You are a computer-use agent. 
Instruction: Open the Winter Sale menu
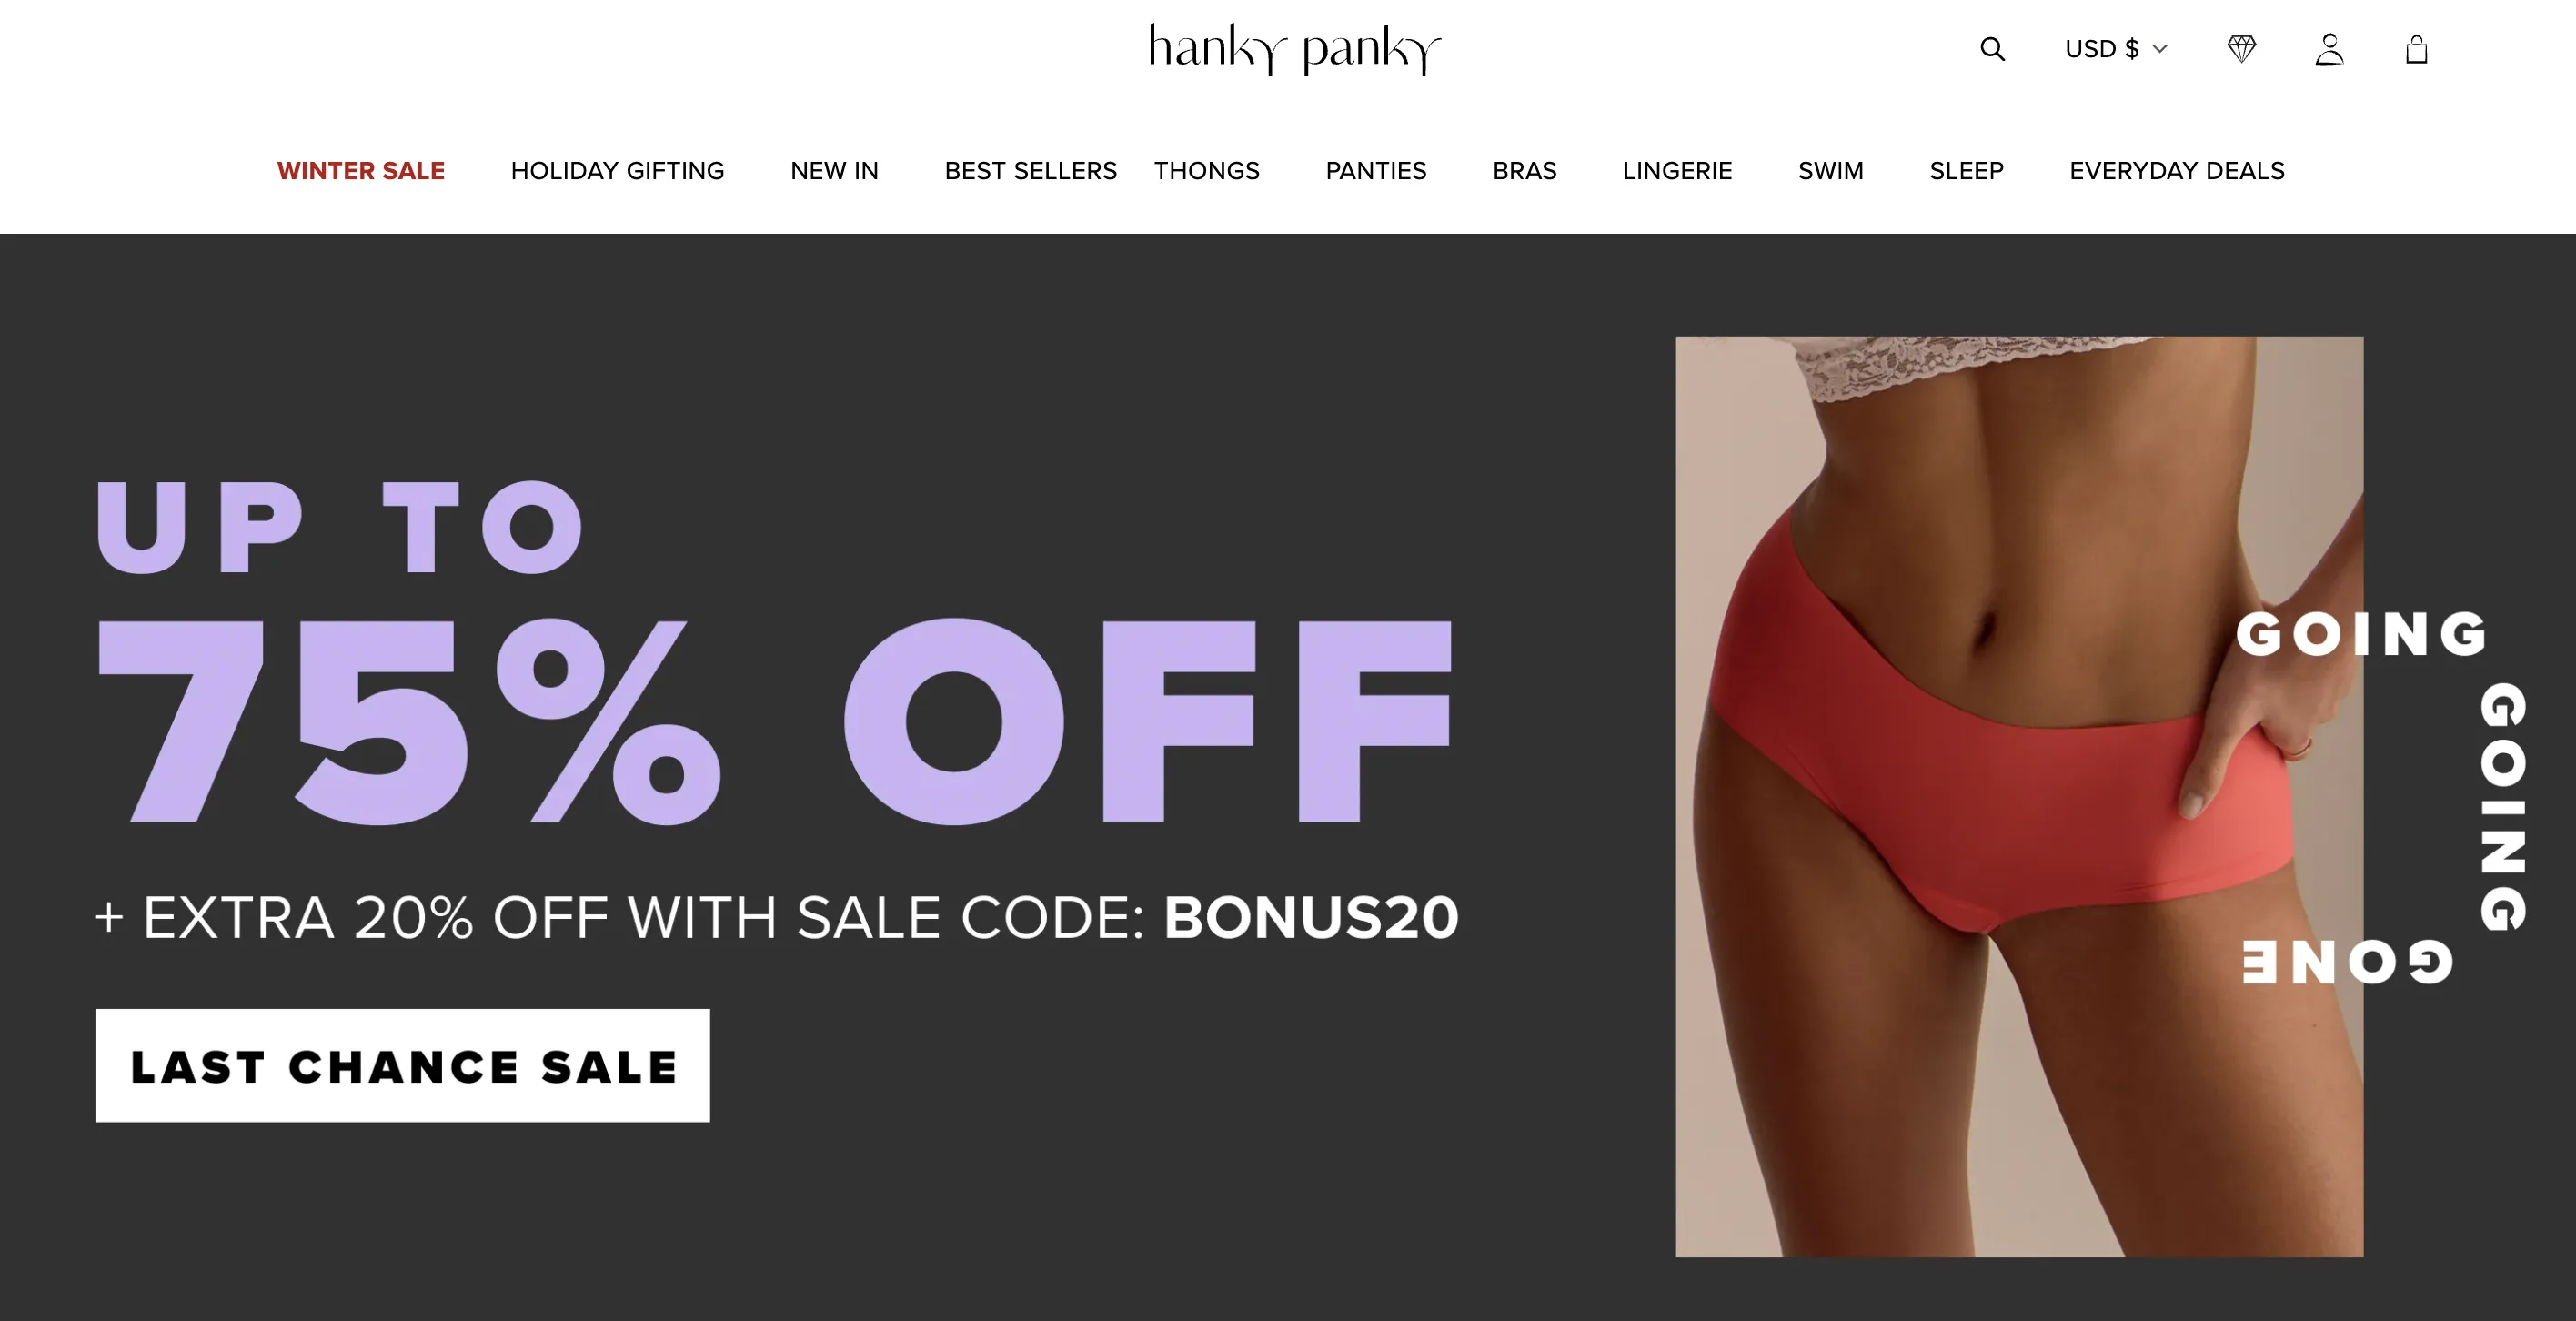pos(361,171)
